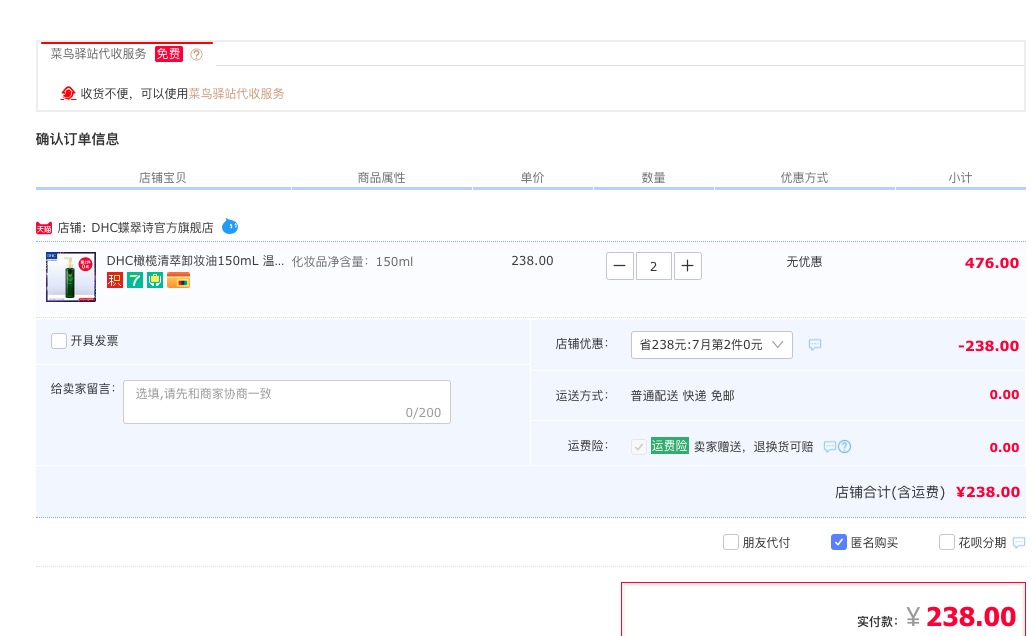Tick the 开具发票 checkbox

tap(59, 340)
